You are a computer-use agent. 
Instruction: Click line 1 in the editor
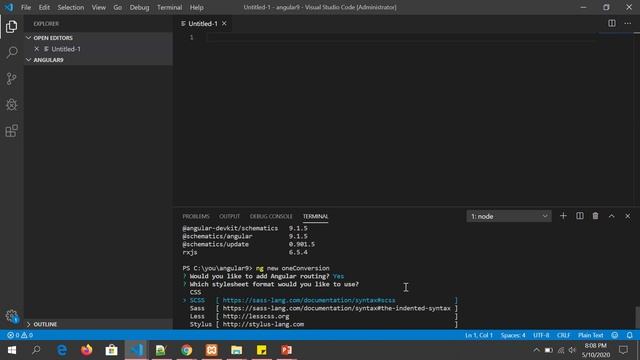[400, 38]
